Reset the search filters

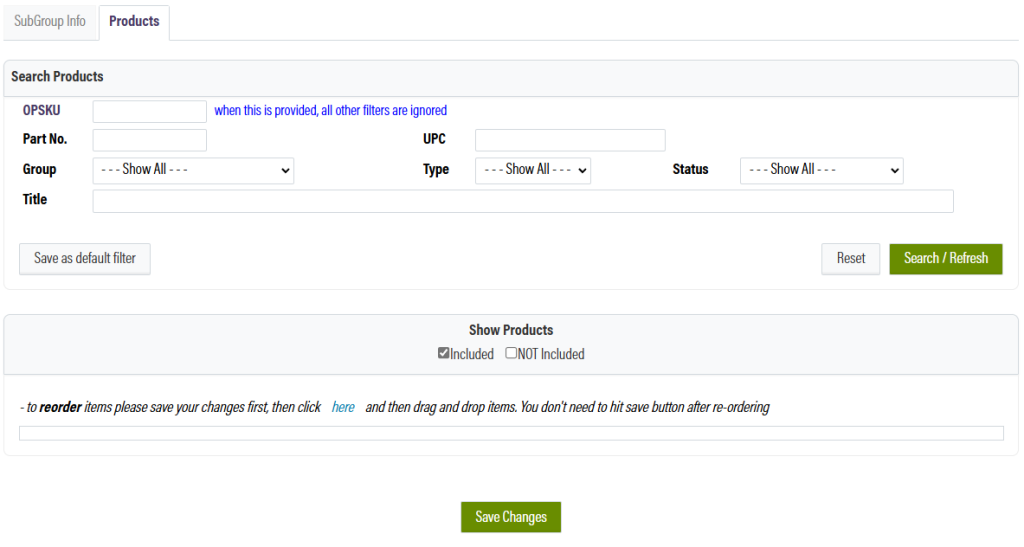pyautogui.click(x=850, y=258)
